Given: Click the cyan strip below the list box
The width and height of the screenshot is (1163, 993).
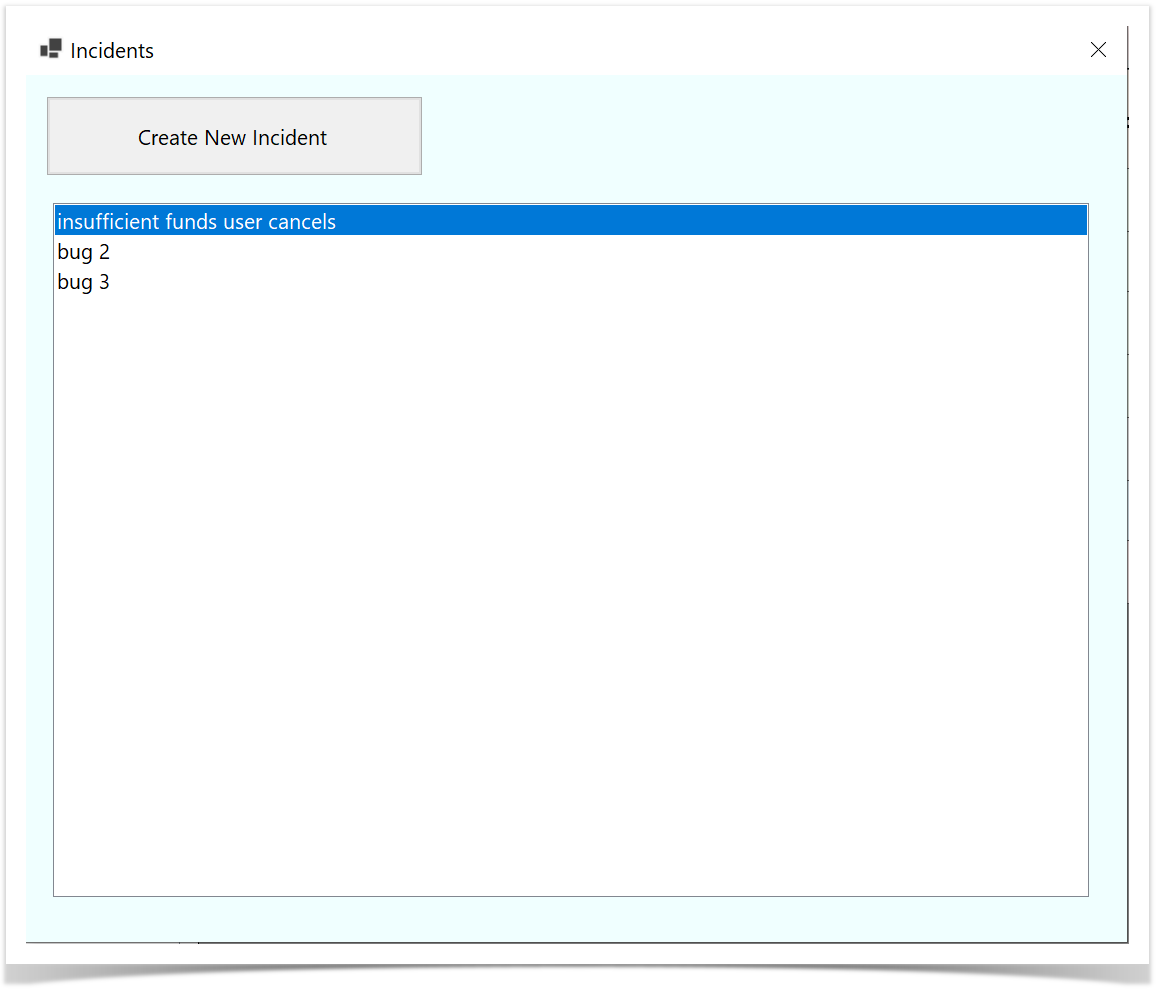Looking at the screenshot, I should (570, 918).
